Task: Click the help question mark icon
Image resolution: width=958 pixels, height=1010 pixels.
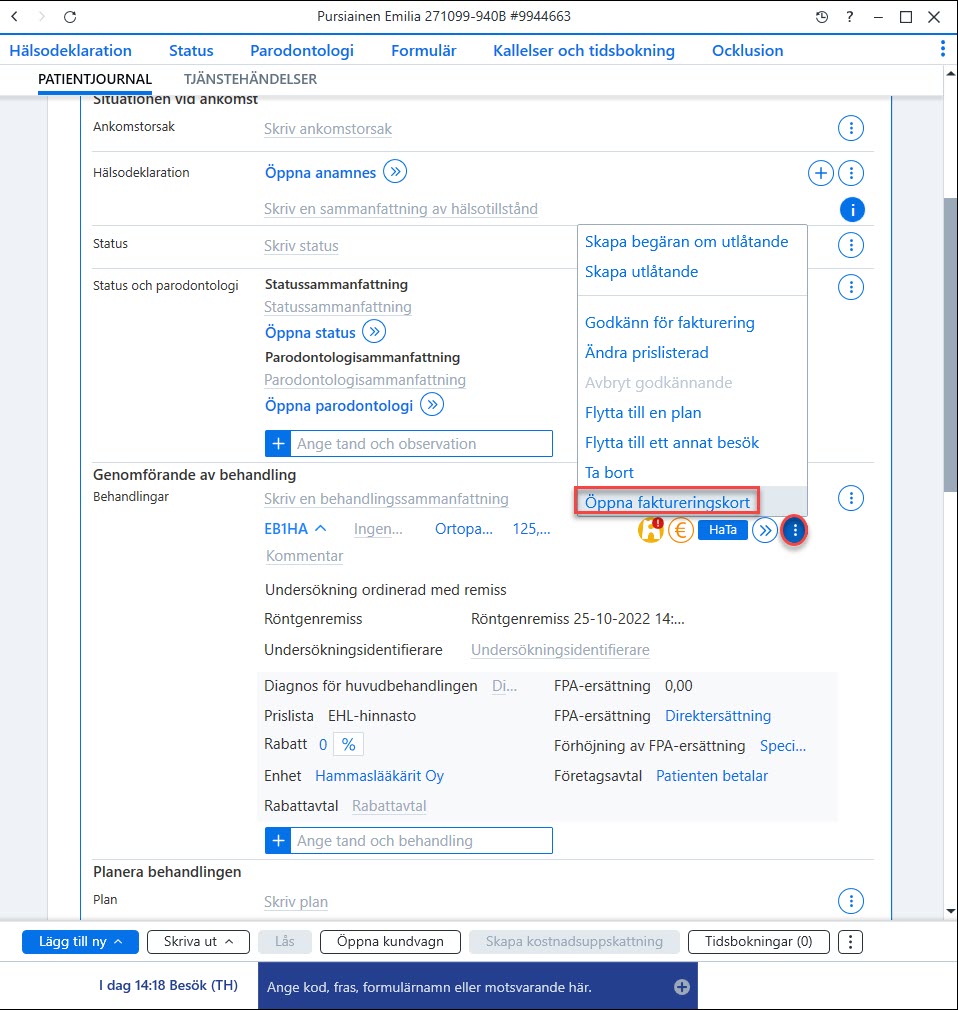Action: pos(850,17)
